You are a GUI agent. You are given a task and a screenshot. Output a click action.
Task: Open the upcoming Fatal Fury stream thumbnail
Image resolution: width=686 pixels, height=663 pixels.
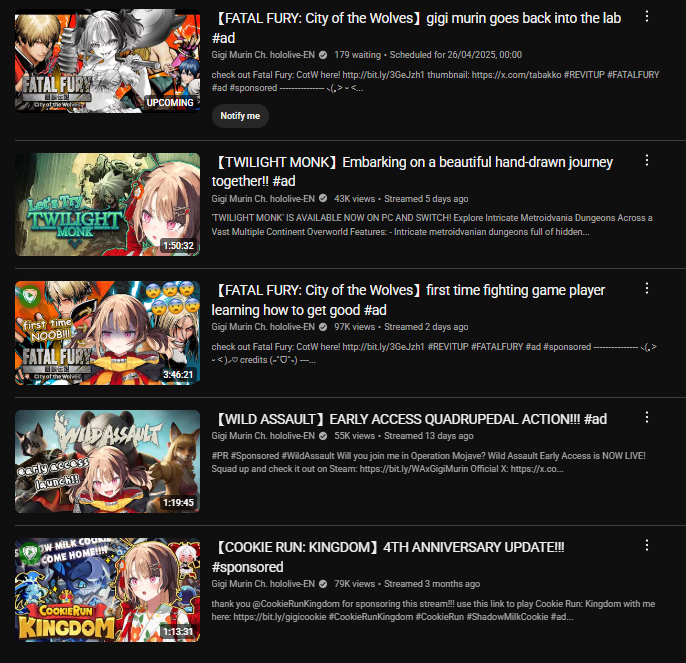tap(108, 61)
